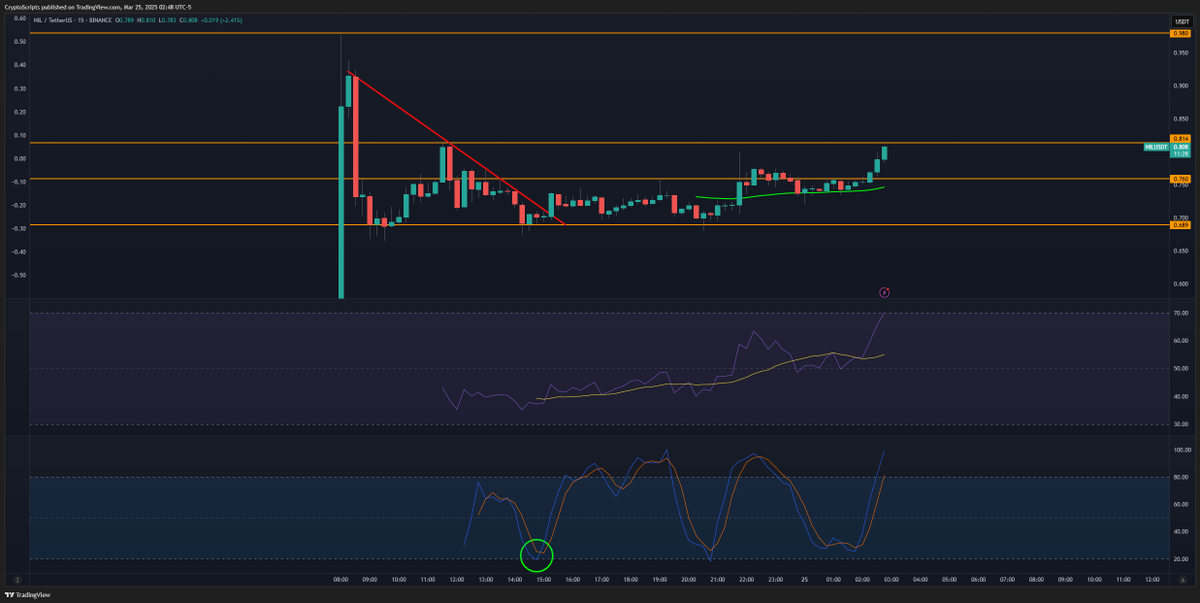1200x603 pixels.
Task: Click the 70.00 level on RSI scale
Action: (1179, 314)
